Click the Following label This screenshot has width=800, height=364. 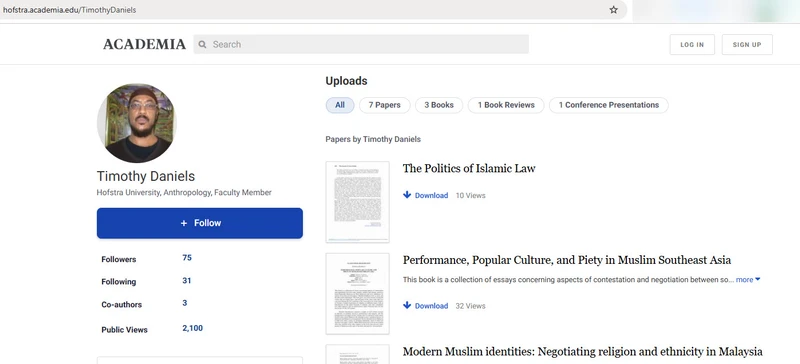(119, 282)
